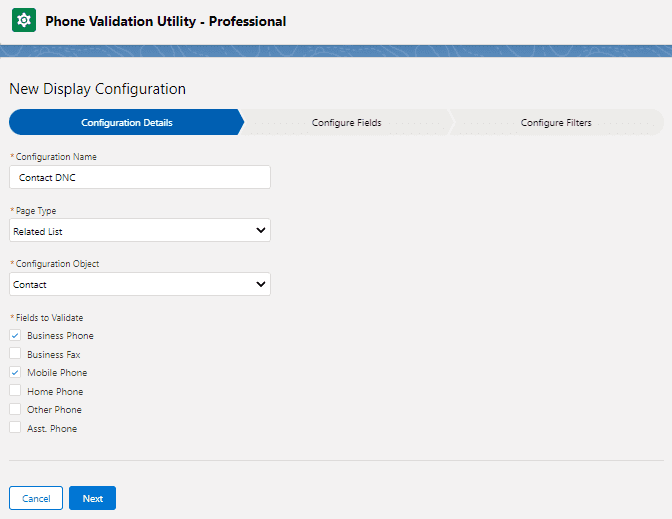Click the green gear app icon
Viewport: 672px width, 519px height.
[x=24, y=21]
